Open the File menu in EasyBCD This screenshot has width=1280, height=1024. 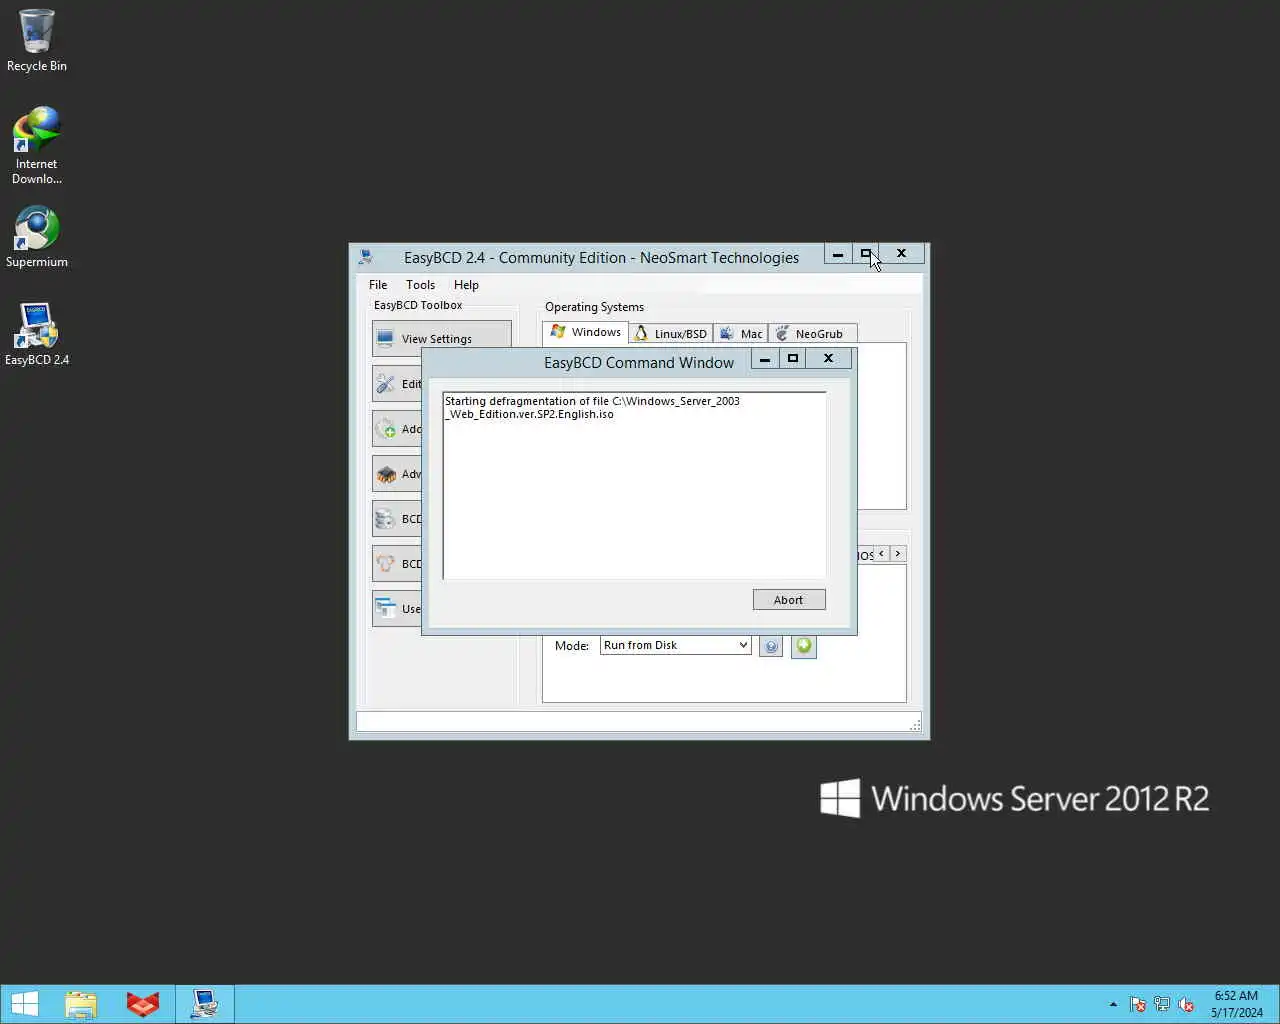point(378,285)
